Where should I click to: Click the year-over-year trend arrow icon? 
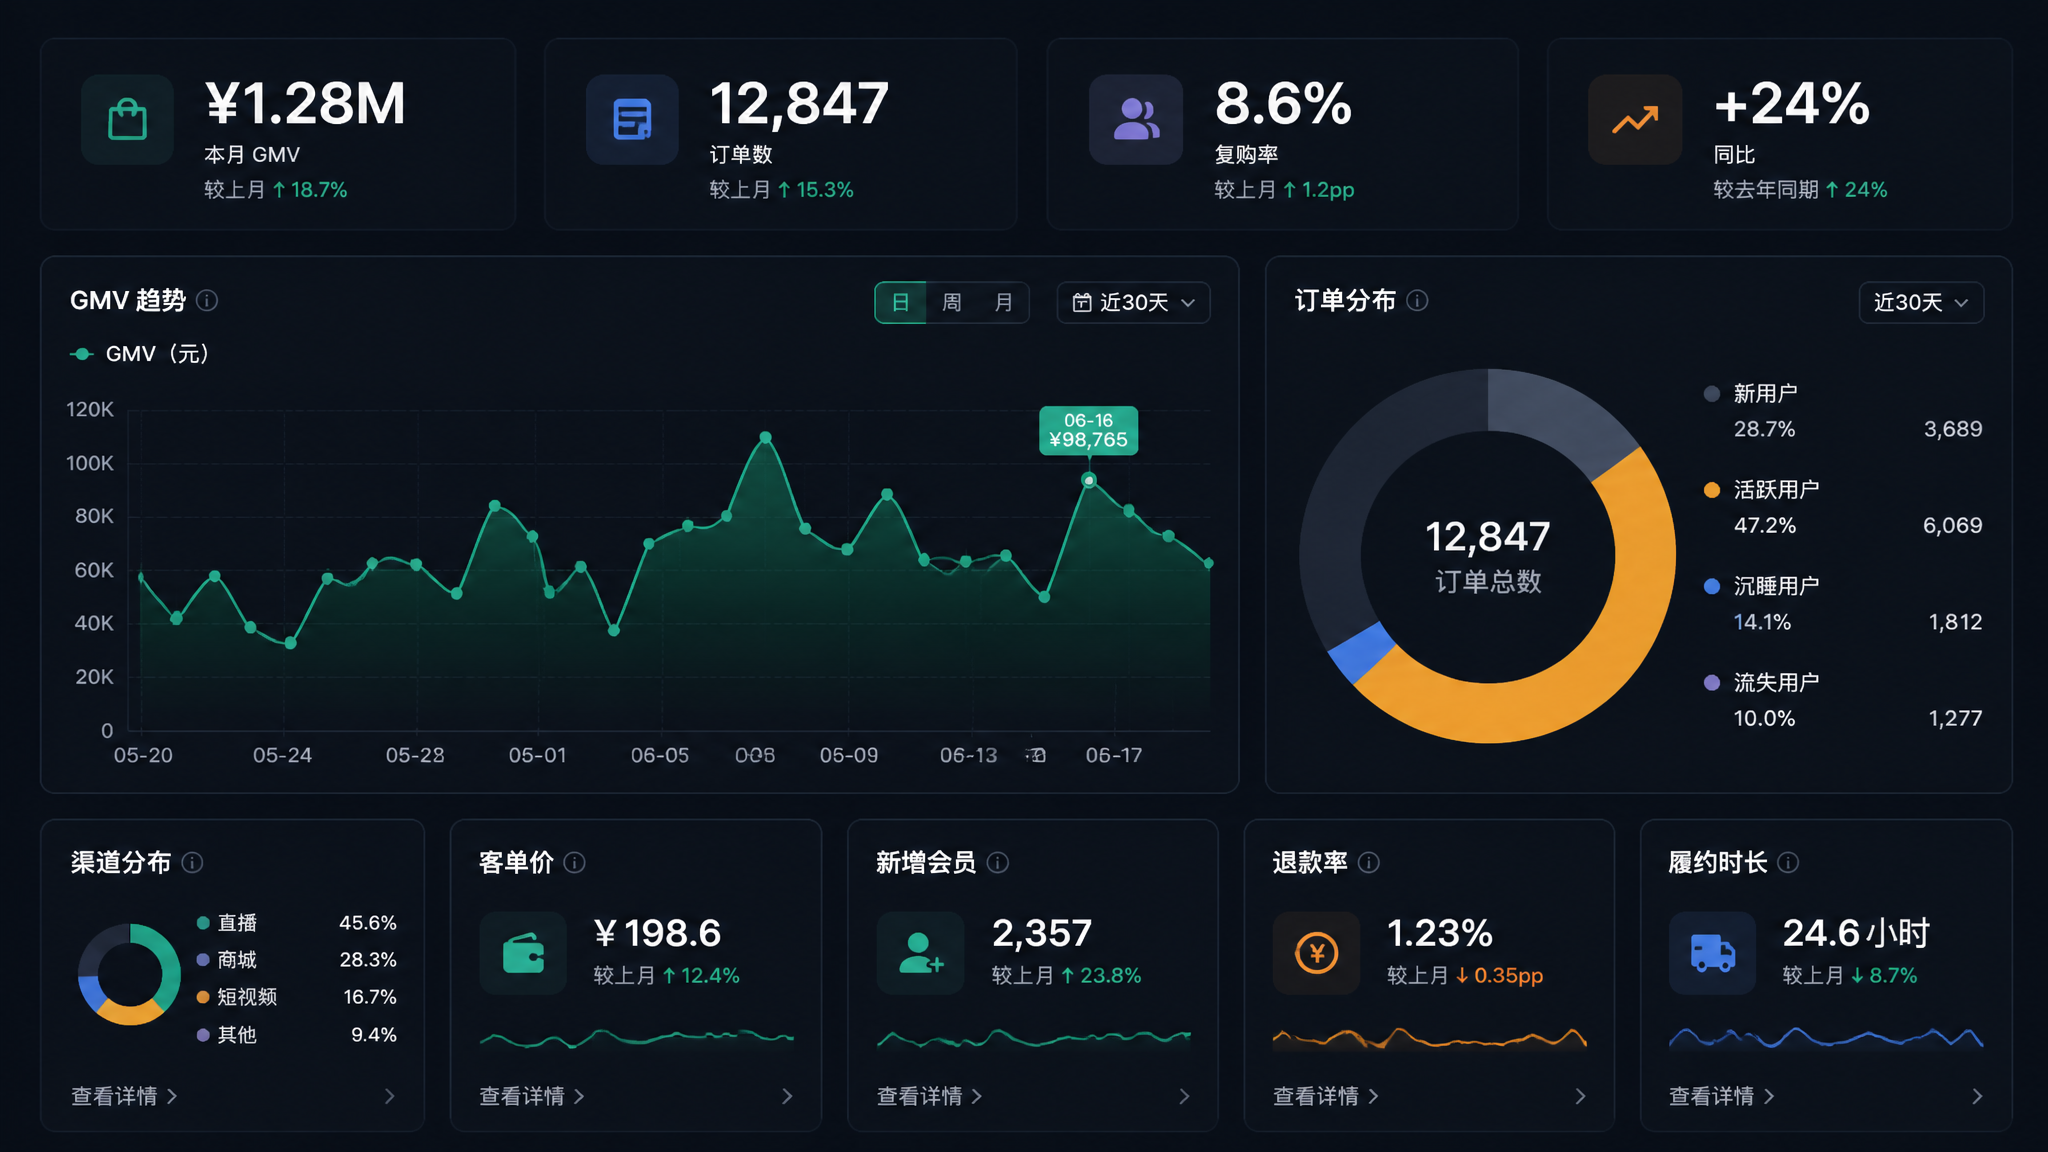pyautogui.click(x=1635, y=119)
